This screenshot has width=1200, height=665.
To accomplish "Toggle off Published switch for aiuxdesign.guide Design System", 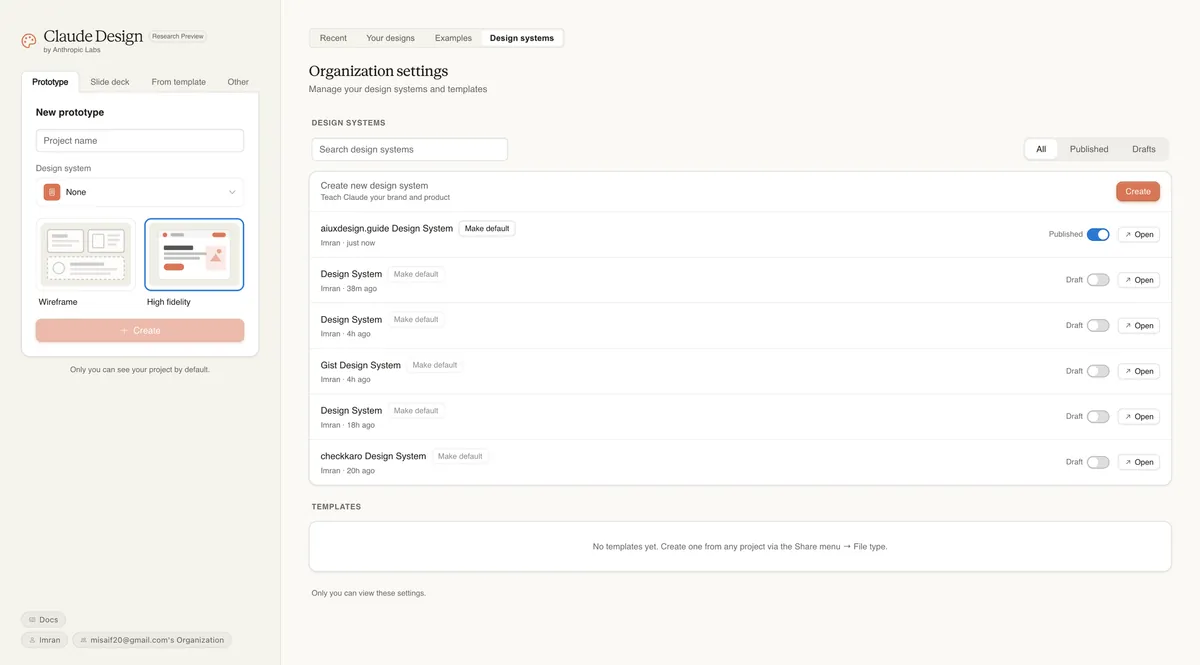I will coord(1098,235).
